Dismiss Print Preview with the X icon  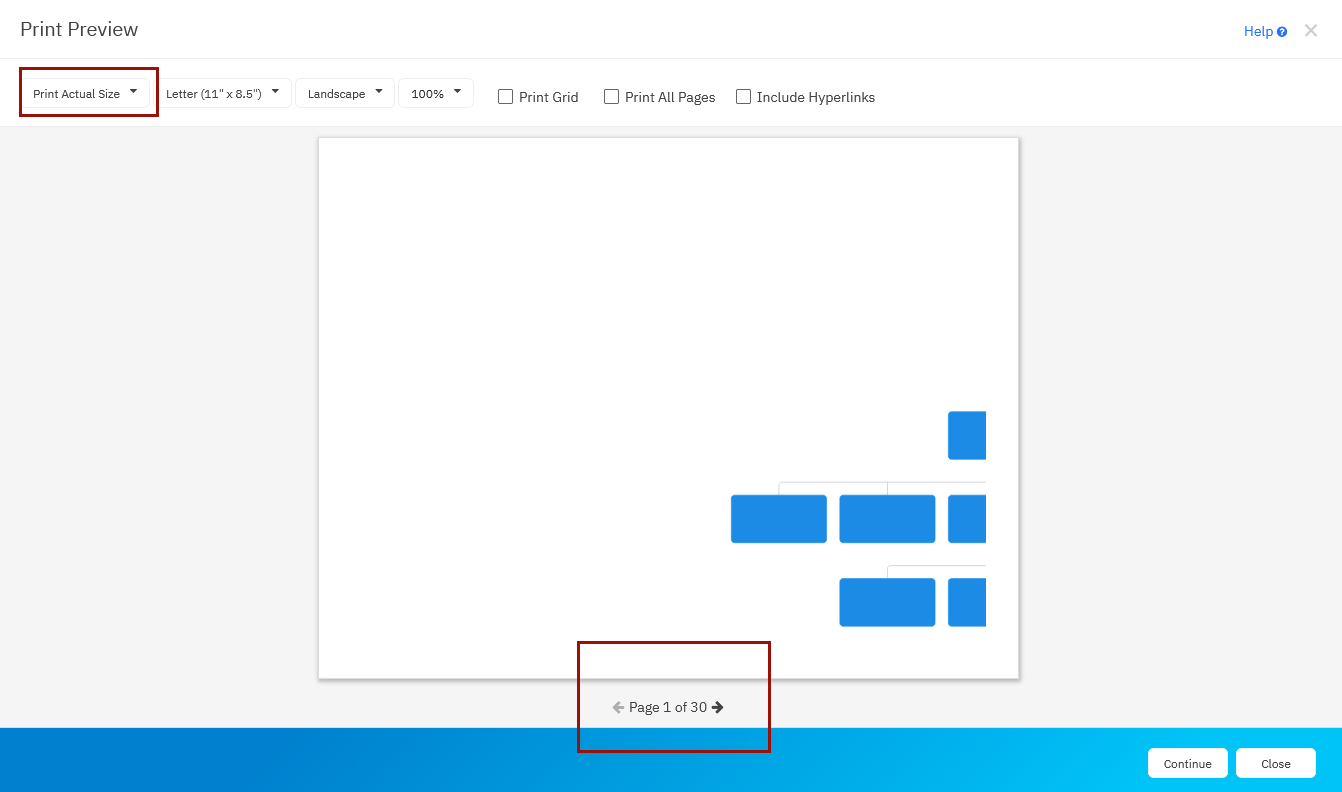tap(1311, 31)
